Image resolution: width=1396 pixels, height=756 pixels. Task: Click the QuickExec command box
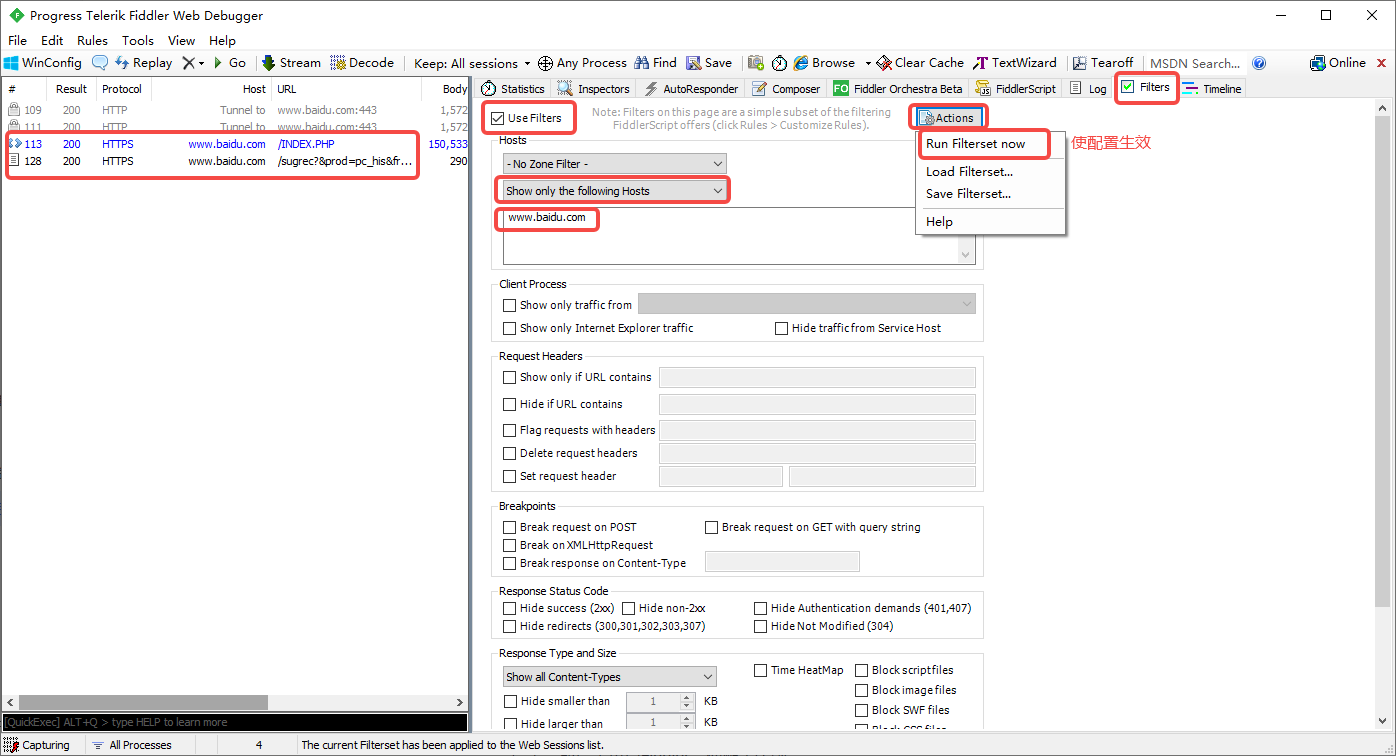(234, 722)
